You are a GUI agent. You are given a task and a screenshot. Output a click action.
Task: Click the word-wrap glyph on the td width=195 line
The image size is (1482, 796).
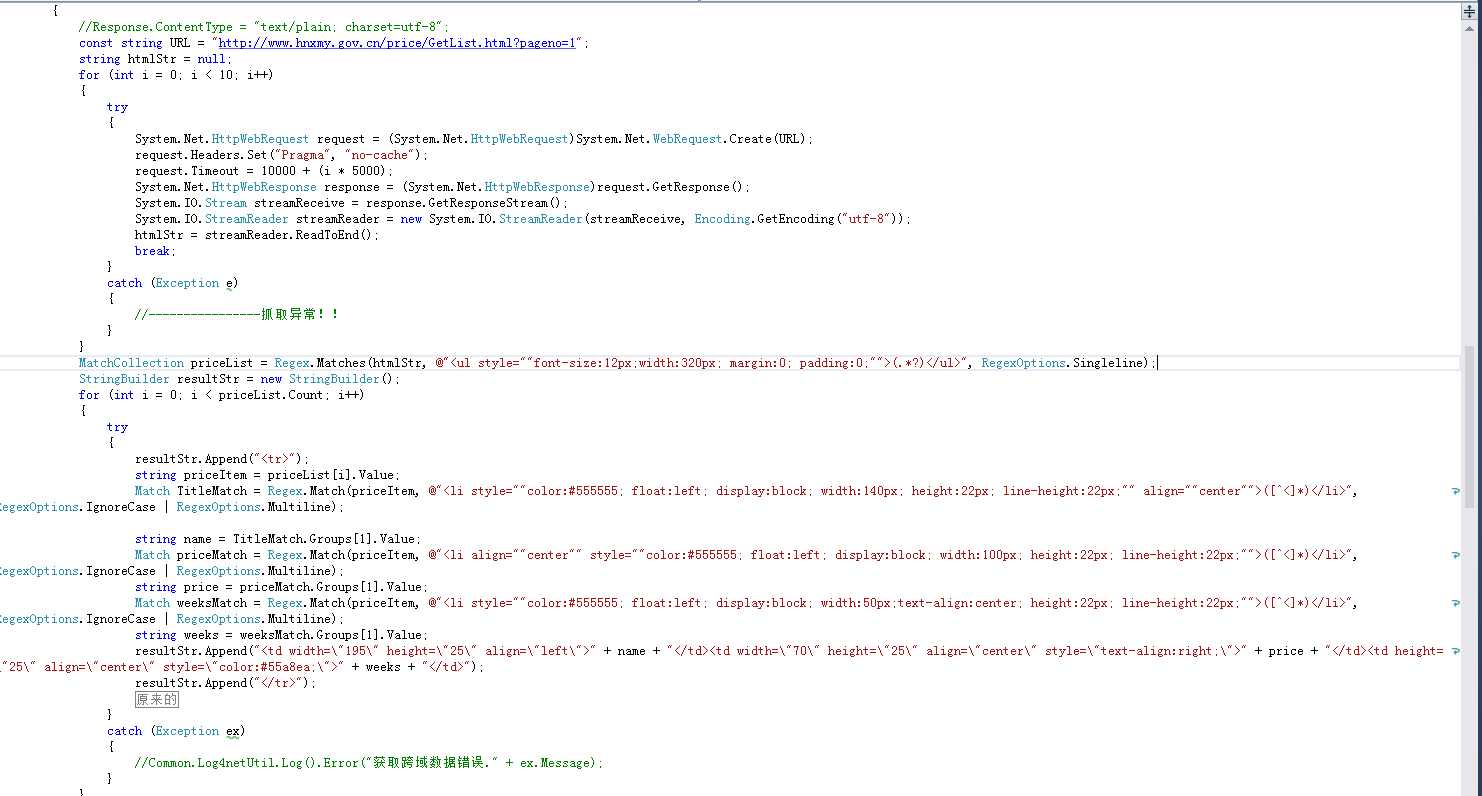coord(1455,652)
